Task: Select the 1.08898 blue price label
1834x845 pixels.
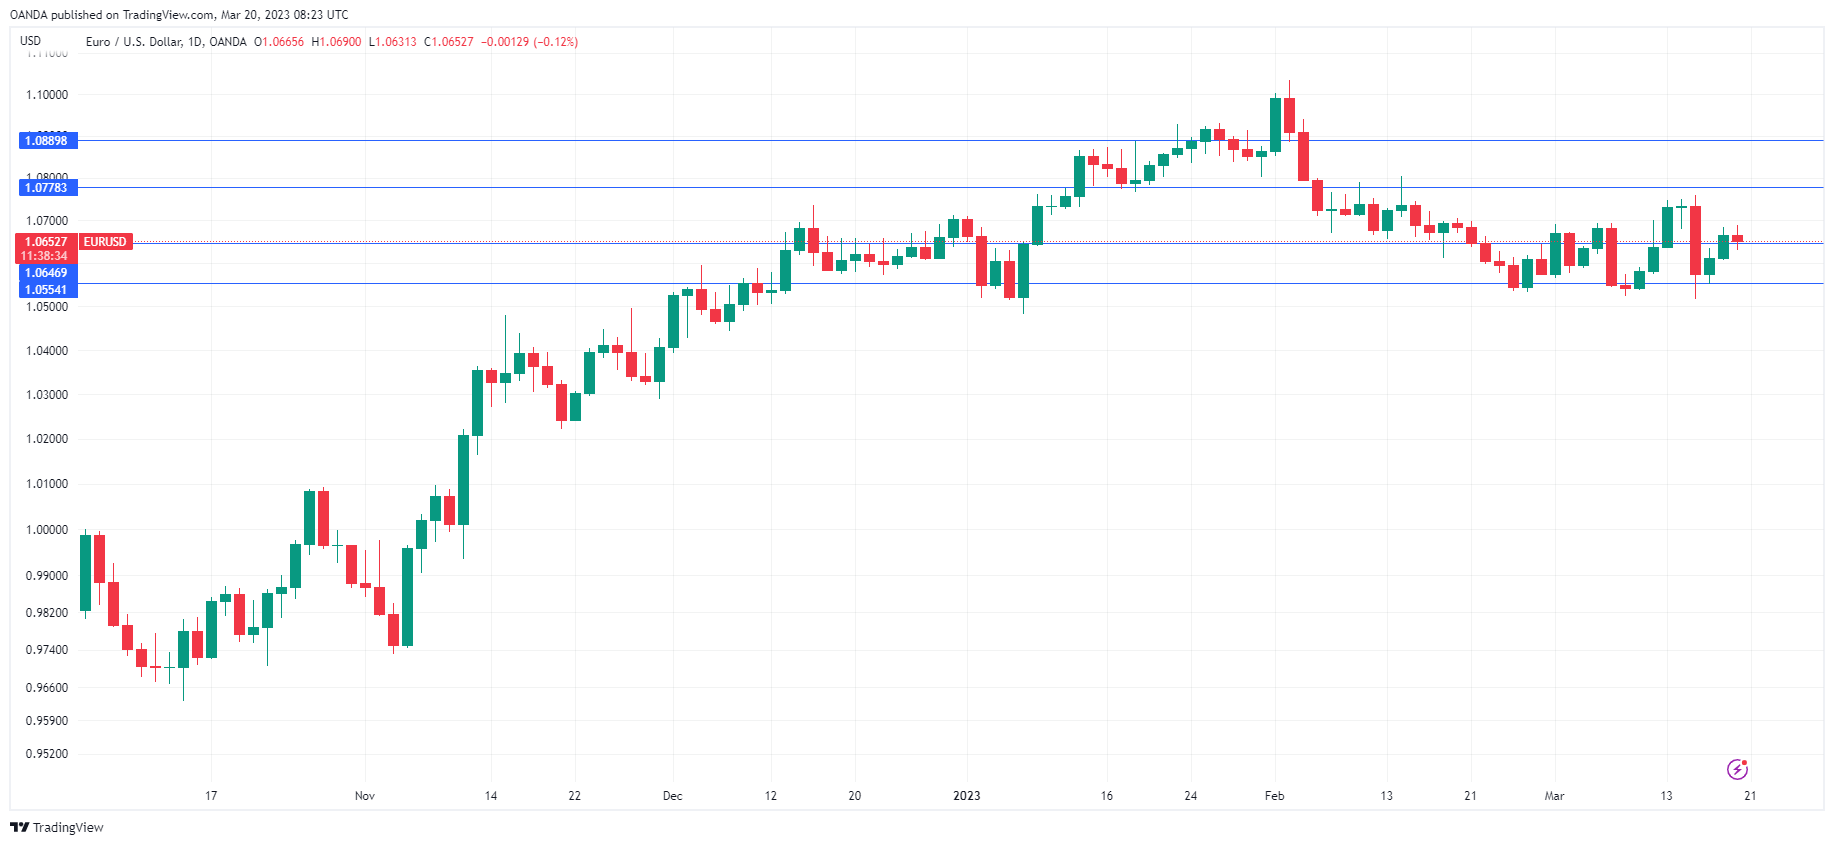Action: 47,141
